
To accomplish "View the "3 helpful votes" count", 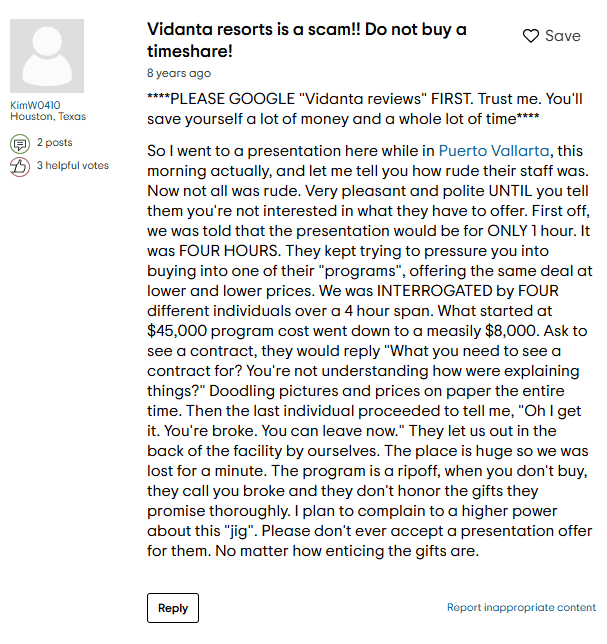I will point(73,166).
